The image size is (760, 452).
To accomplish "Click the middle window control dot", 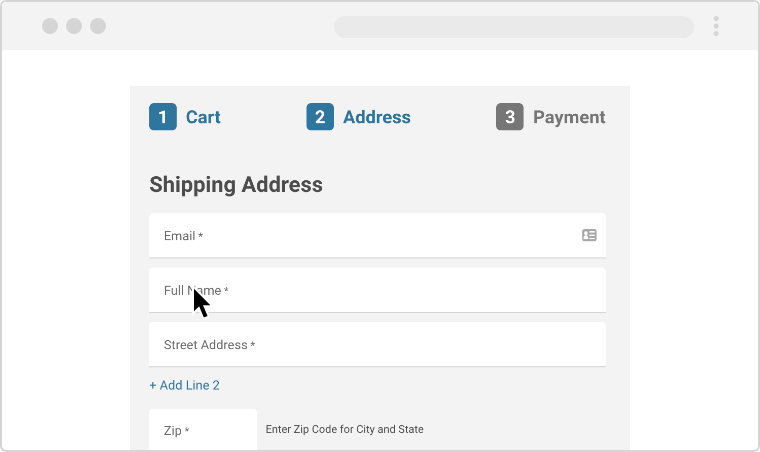I will click(x=74, y=26).
